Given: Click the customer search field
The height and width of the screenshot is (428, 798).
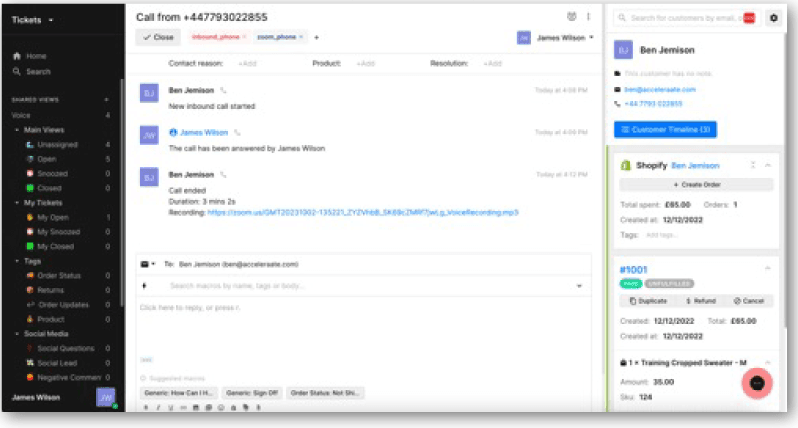Looking at the screenshot, I should (686, 18).
